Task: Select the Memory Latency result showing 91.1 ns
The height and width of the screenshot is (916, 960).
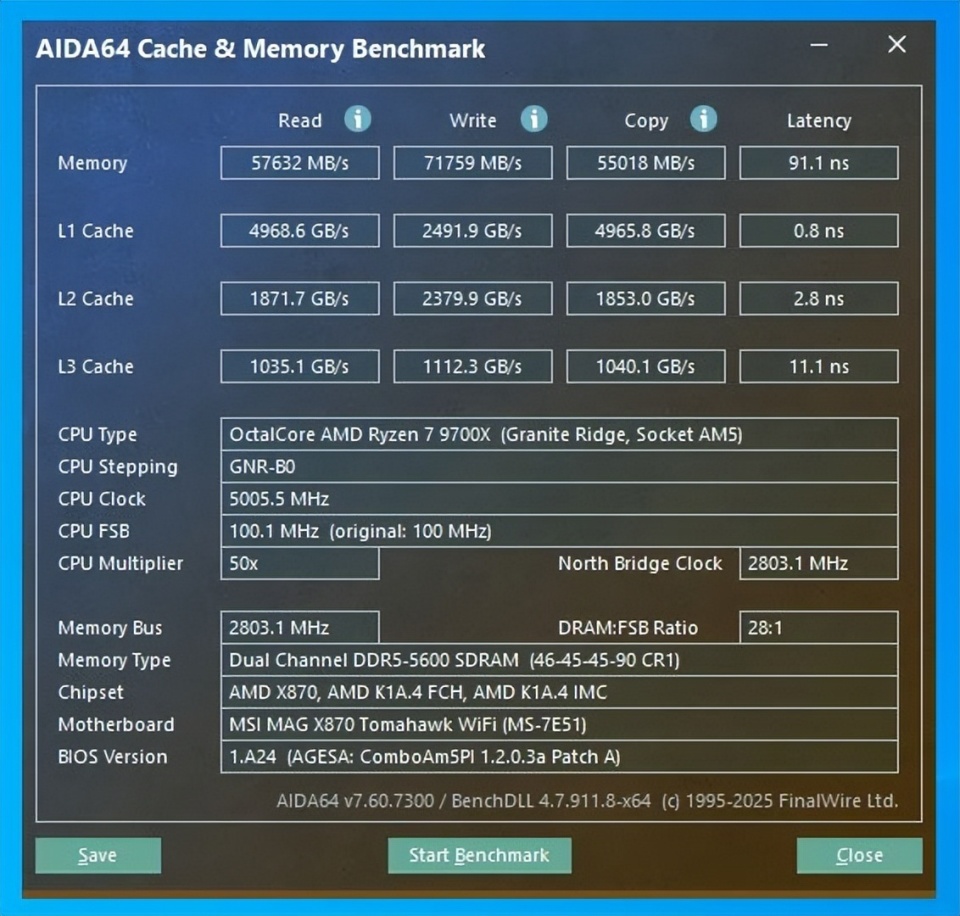Action: click(818, 162)
